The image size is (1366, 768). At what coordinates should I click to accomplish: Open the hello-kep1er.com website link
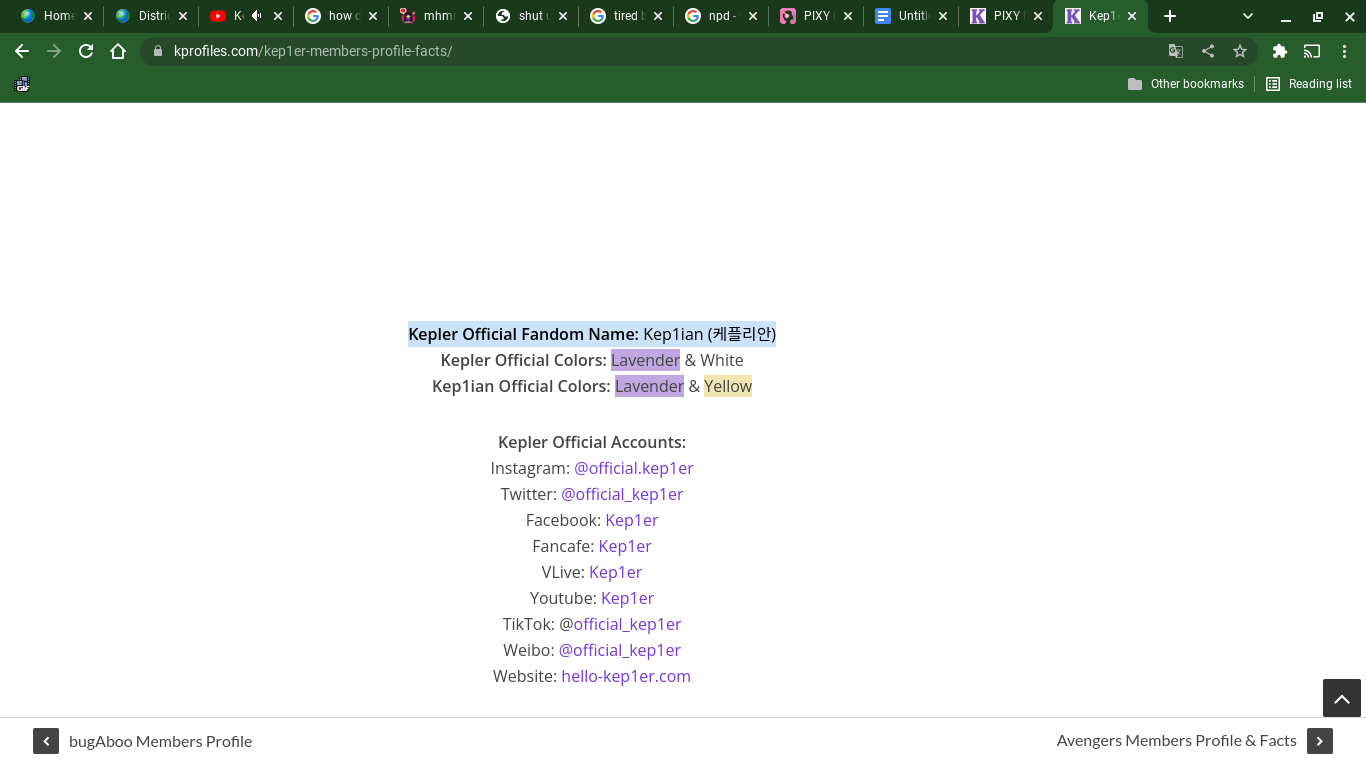pyautogui.click(x=626, y=676)
